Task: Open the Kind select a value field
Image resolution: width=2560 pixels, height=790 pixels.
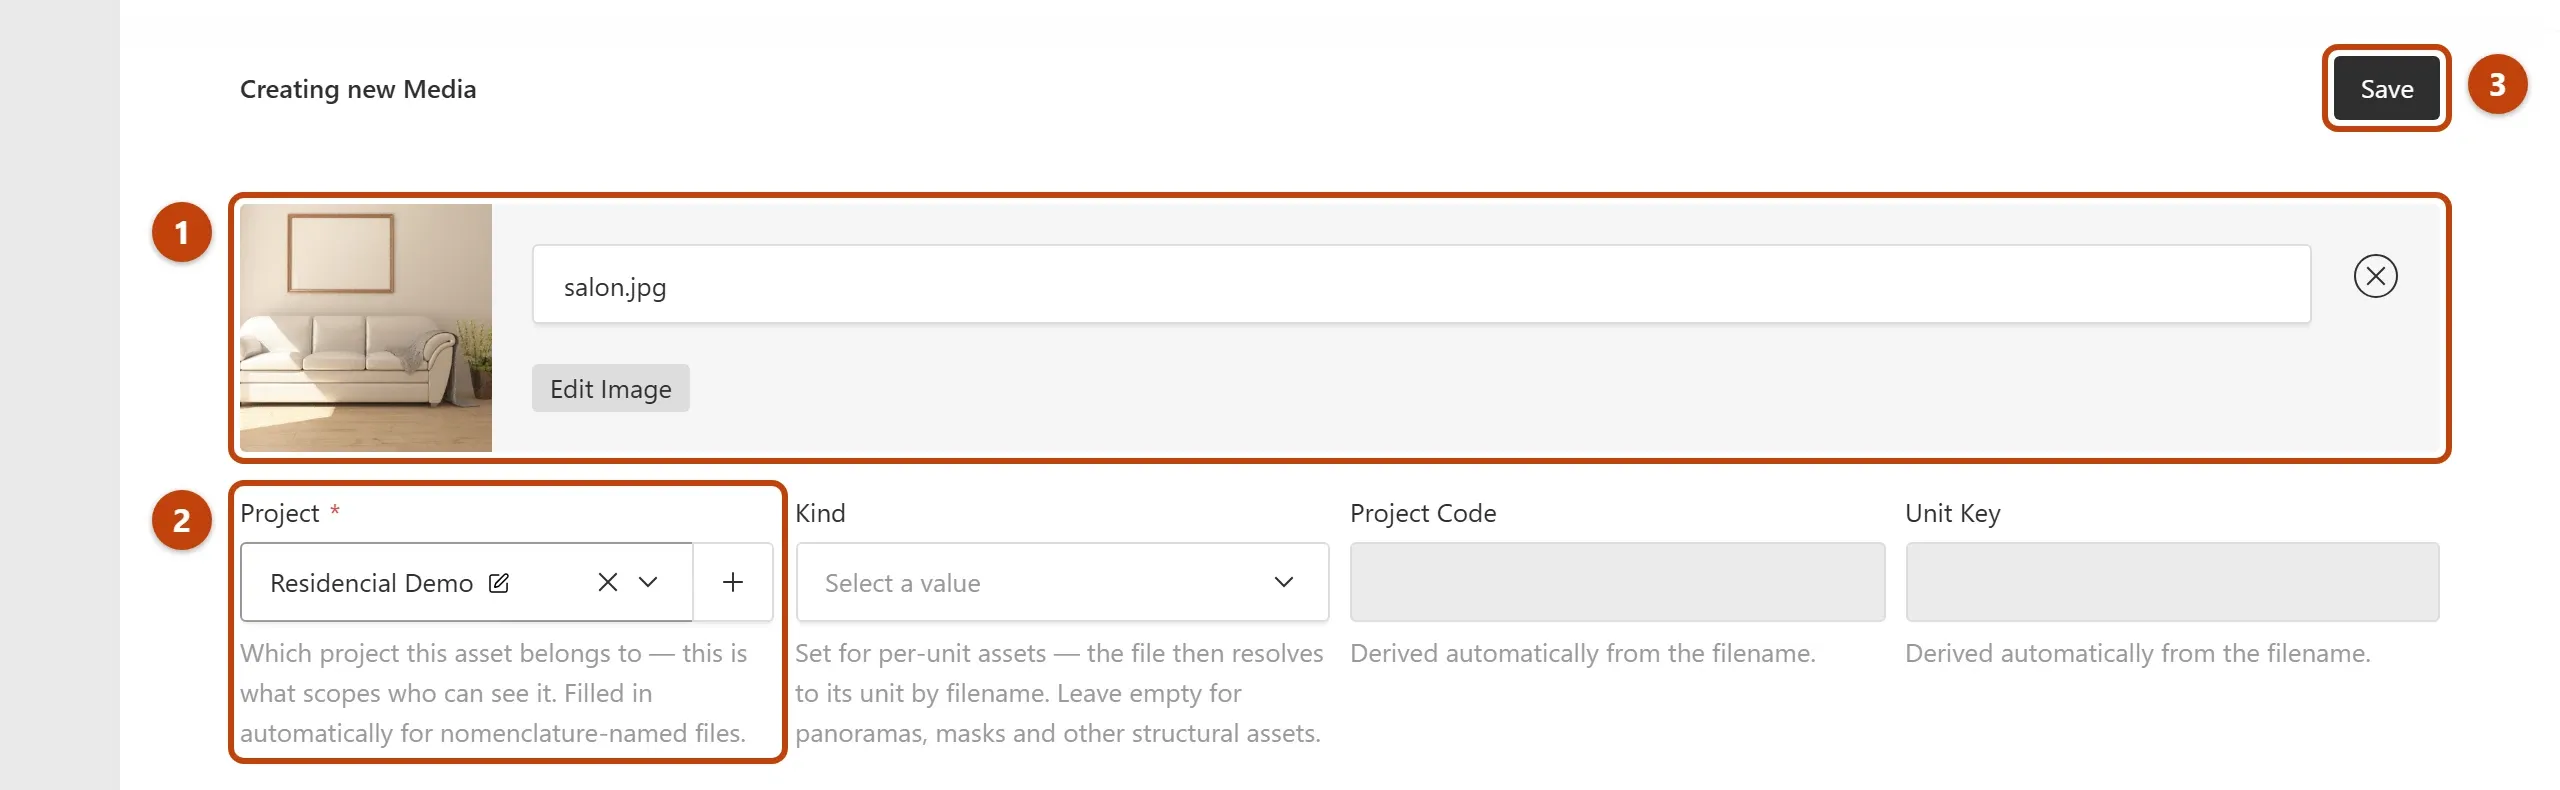Action: (1062, 582)
